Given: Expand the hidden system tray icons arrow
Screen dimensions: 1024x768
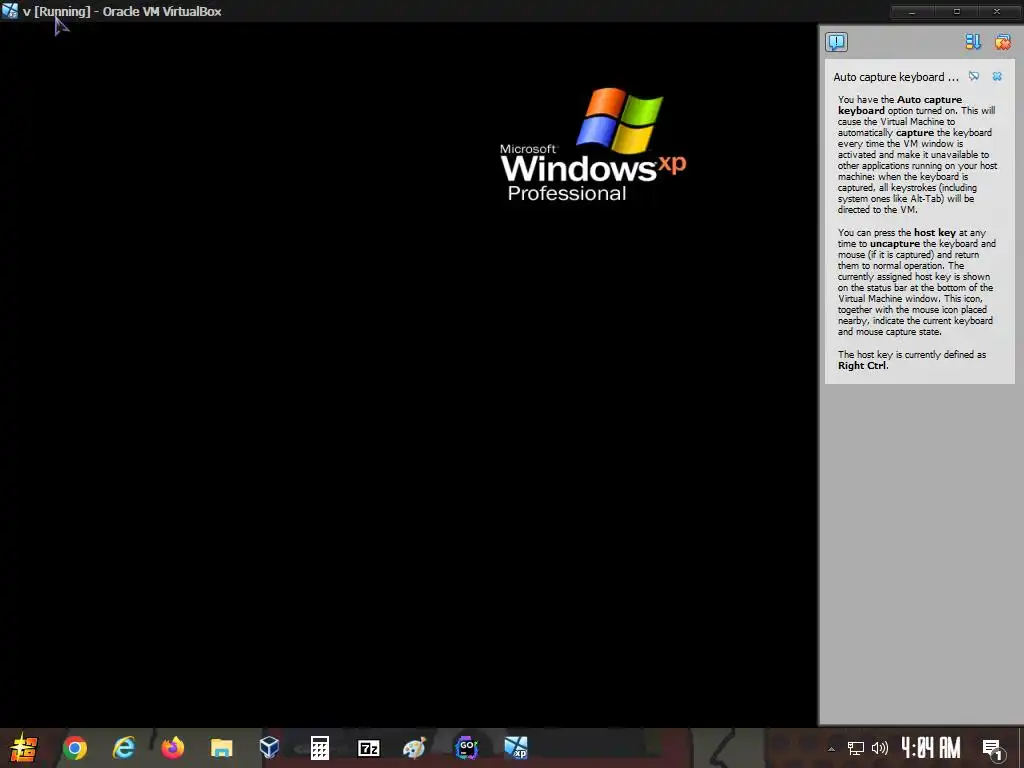Looking at the screenshot, I should pyautogui.click(x=831, y=748).
